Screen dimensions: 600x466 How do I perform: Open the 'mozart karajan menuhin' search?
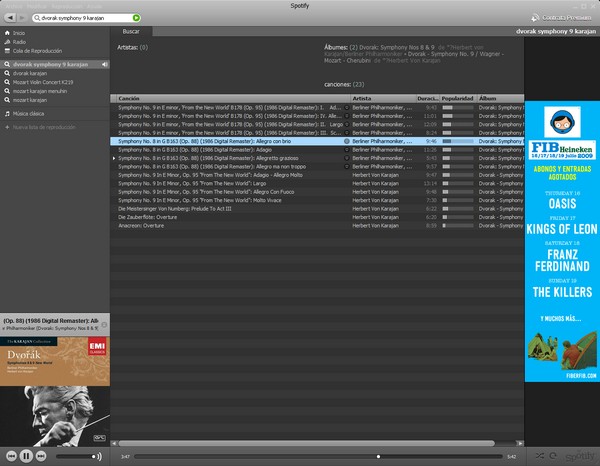click(40, 91)
